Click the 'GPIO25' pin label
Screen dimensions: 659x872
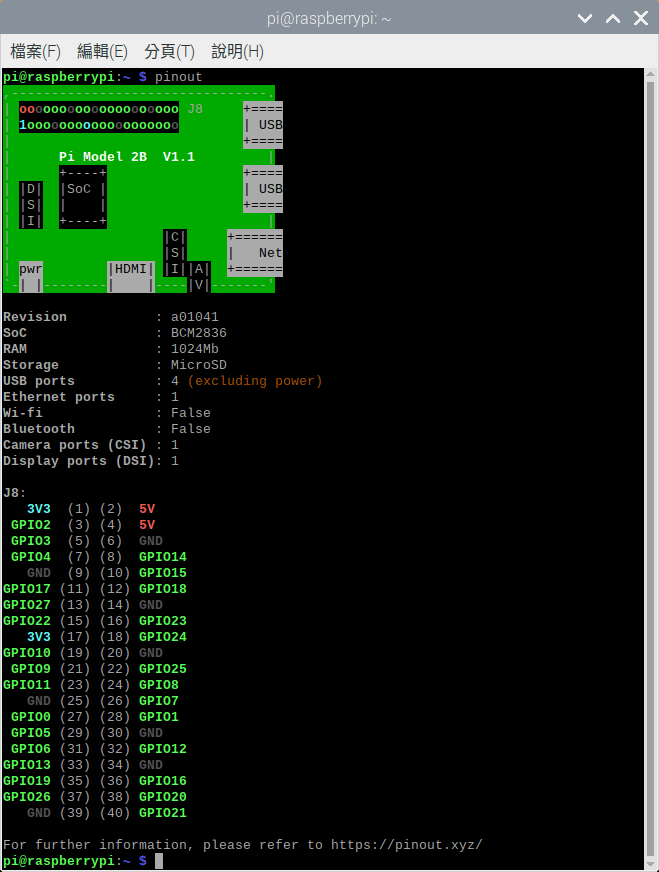(163, 669)
